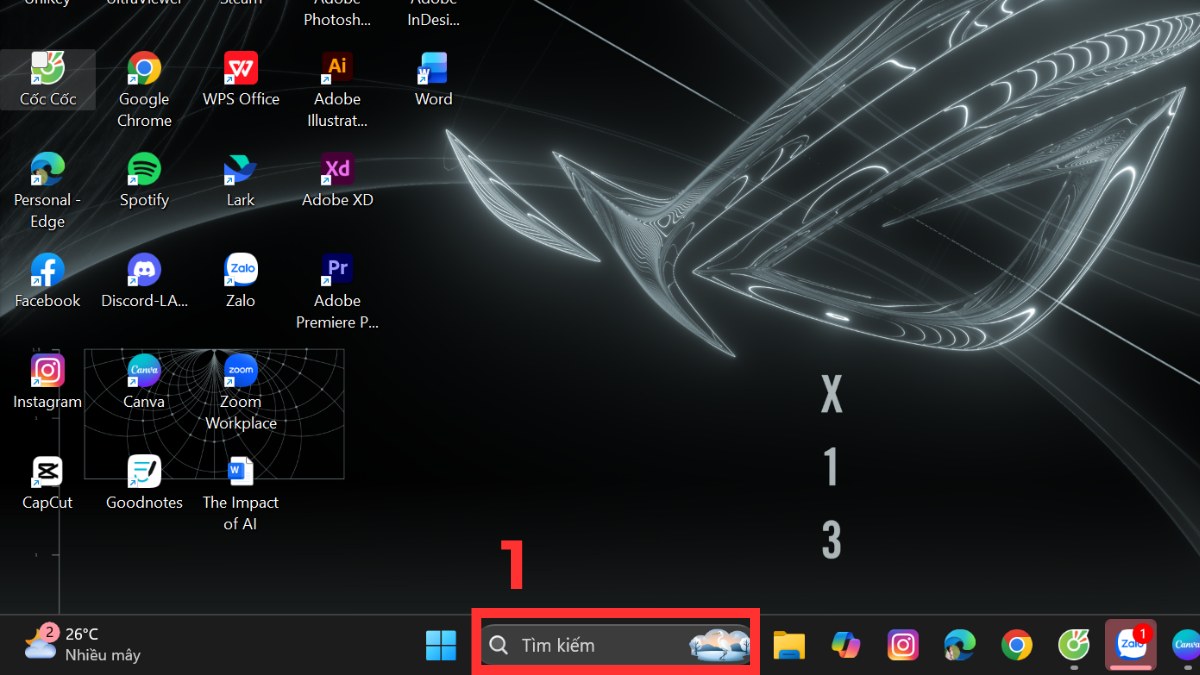
Task: Select the Word desktop shortcut
Action: pyautogui.click(x=434, y=79)
